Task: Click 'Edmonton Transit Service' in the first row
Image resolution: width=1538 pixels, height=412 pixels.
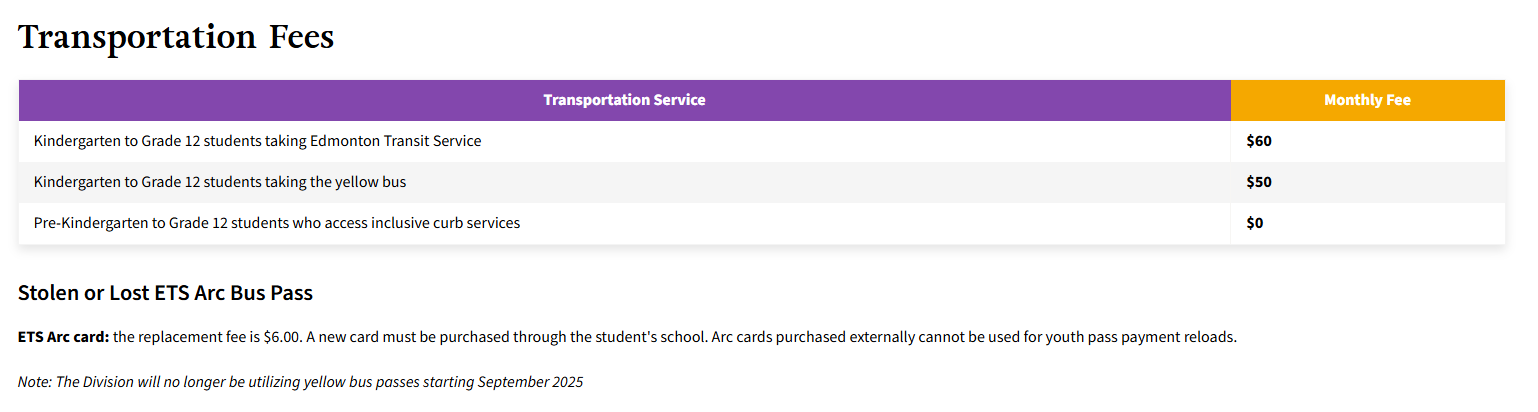Action: (395, 141)
